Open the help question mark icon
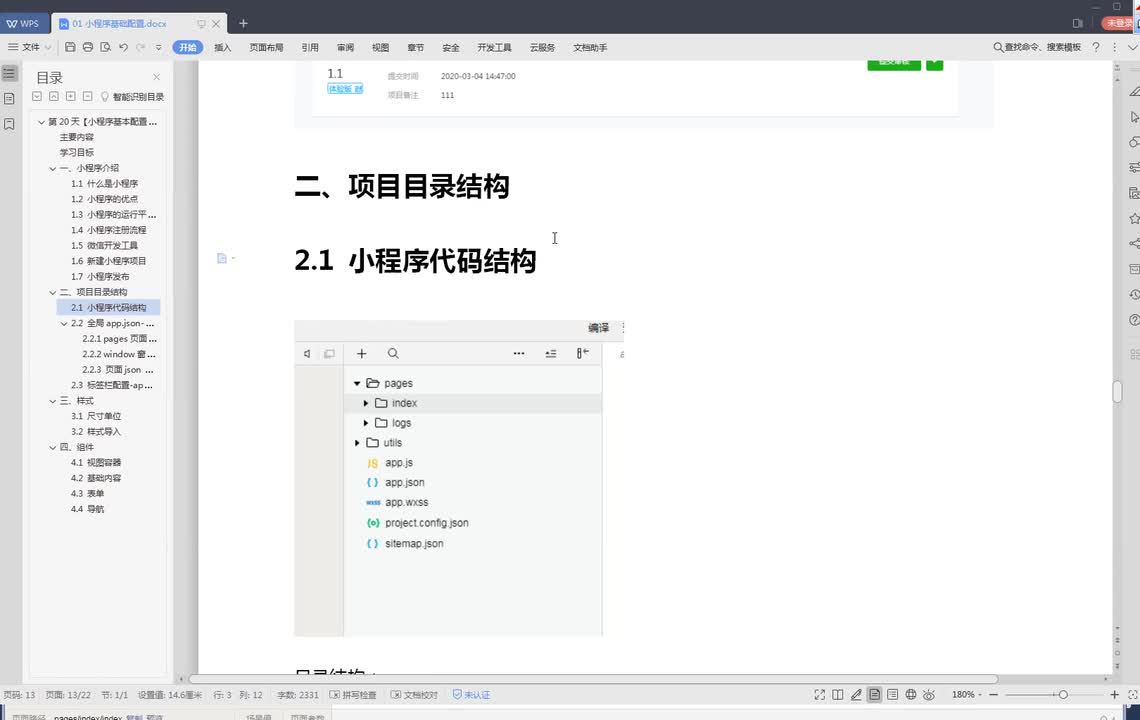Image resolution: width=1140 pixels, height=720 pixels. click(x=1096, y=47)
